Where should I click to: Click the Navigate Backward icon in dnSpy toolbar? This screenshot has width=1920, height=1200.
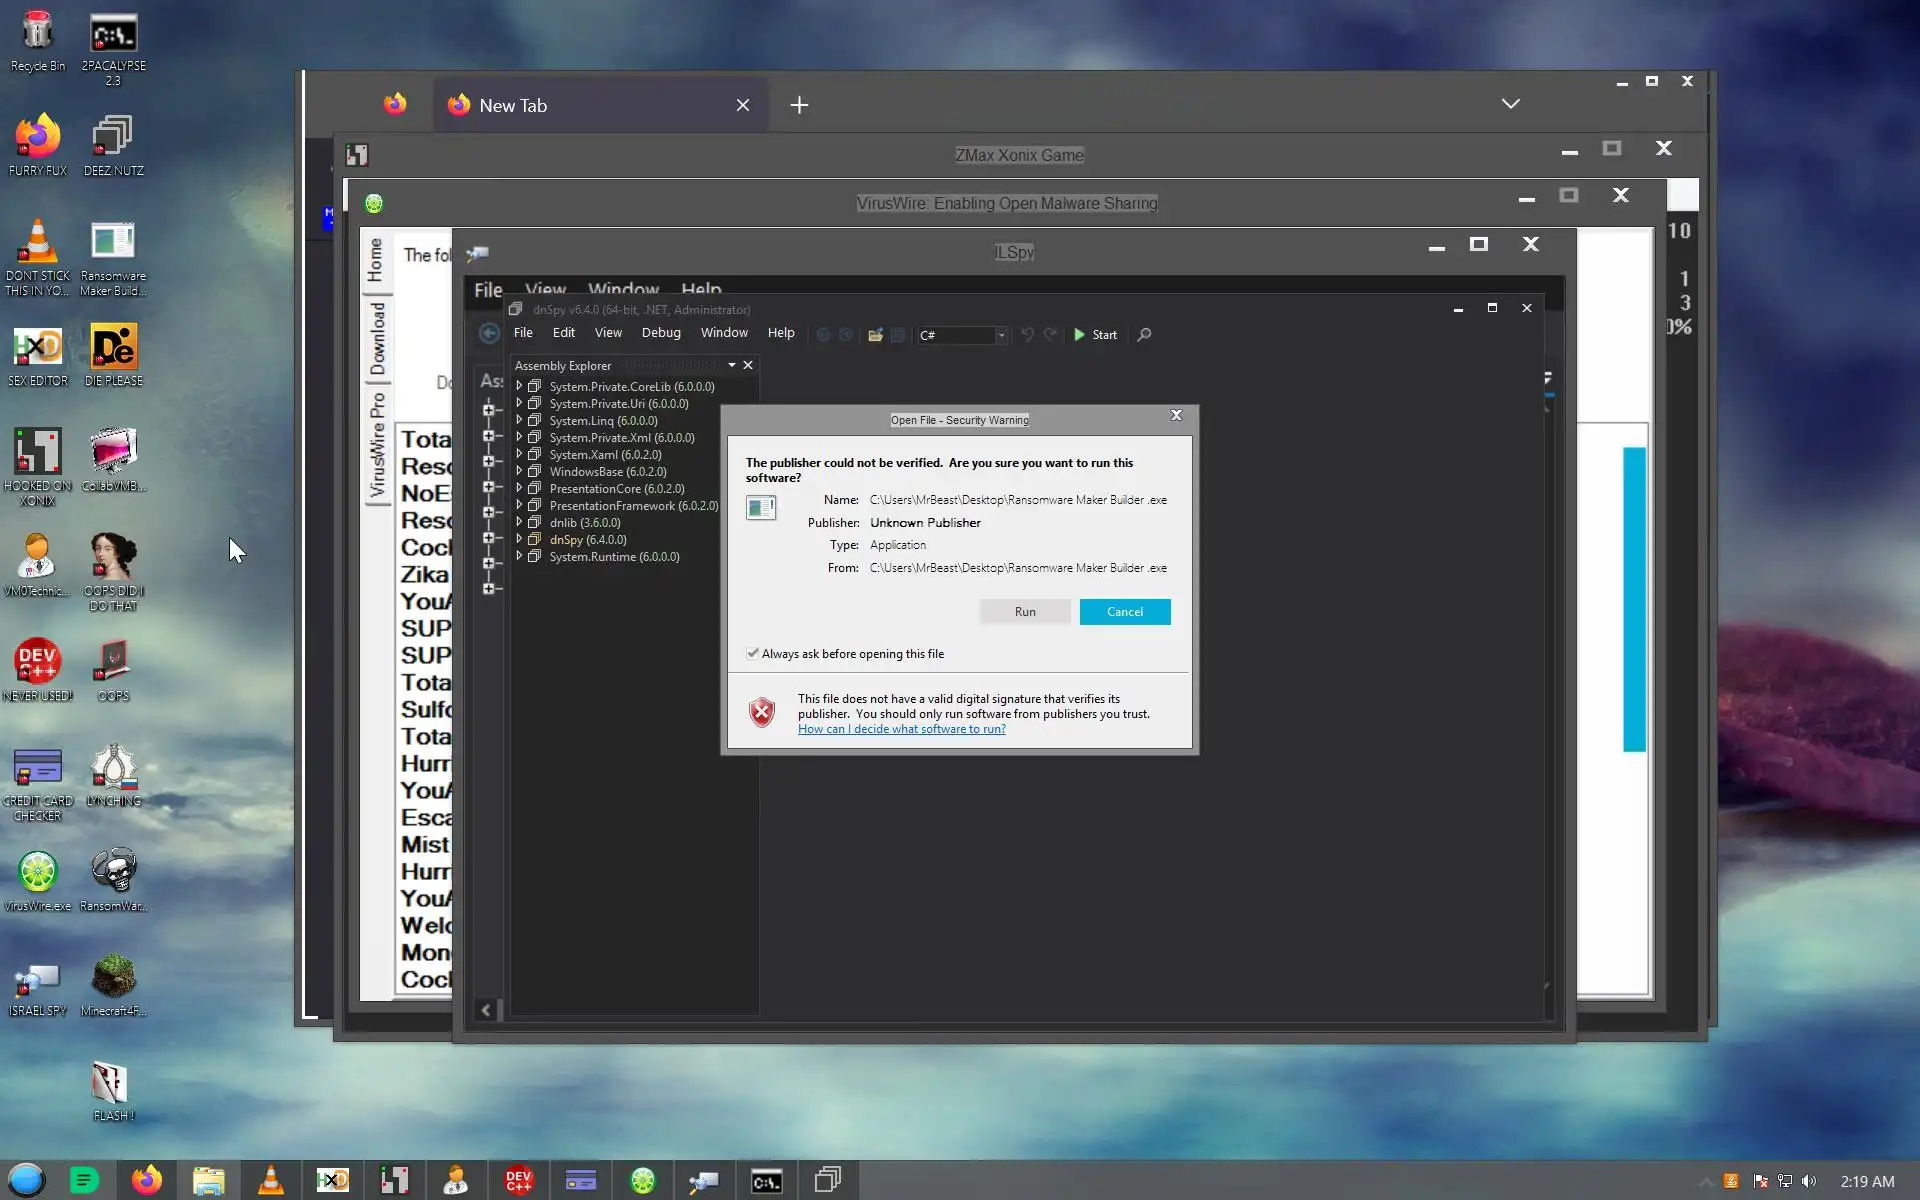823,335
